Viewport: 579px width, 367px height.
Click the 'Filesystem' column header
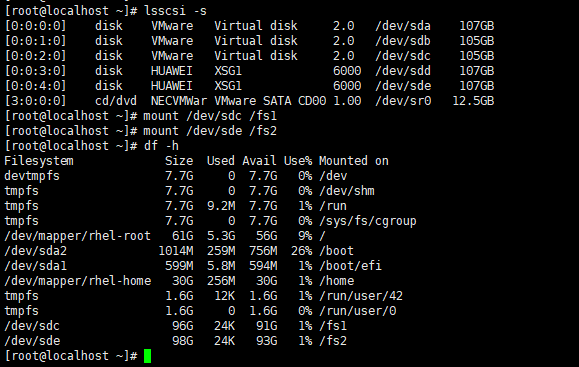pyautogui.click(x=39, y=161)
